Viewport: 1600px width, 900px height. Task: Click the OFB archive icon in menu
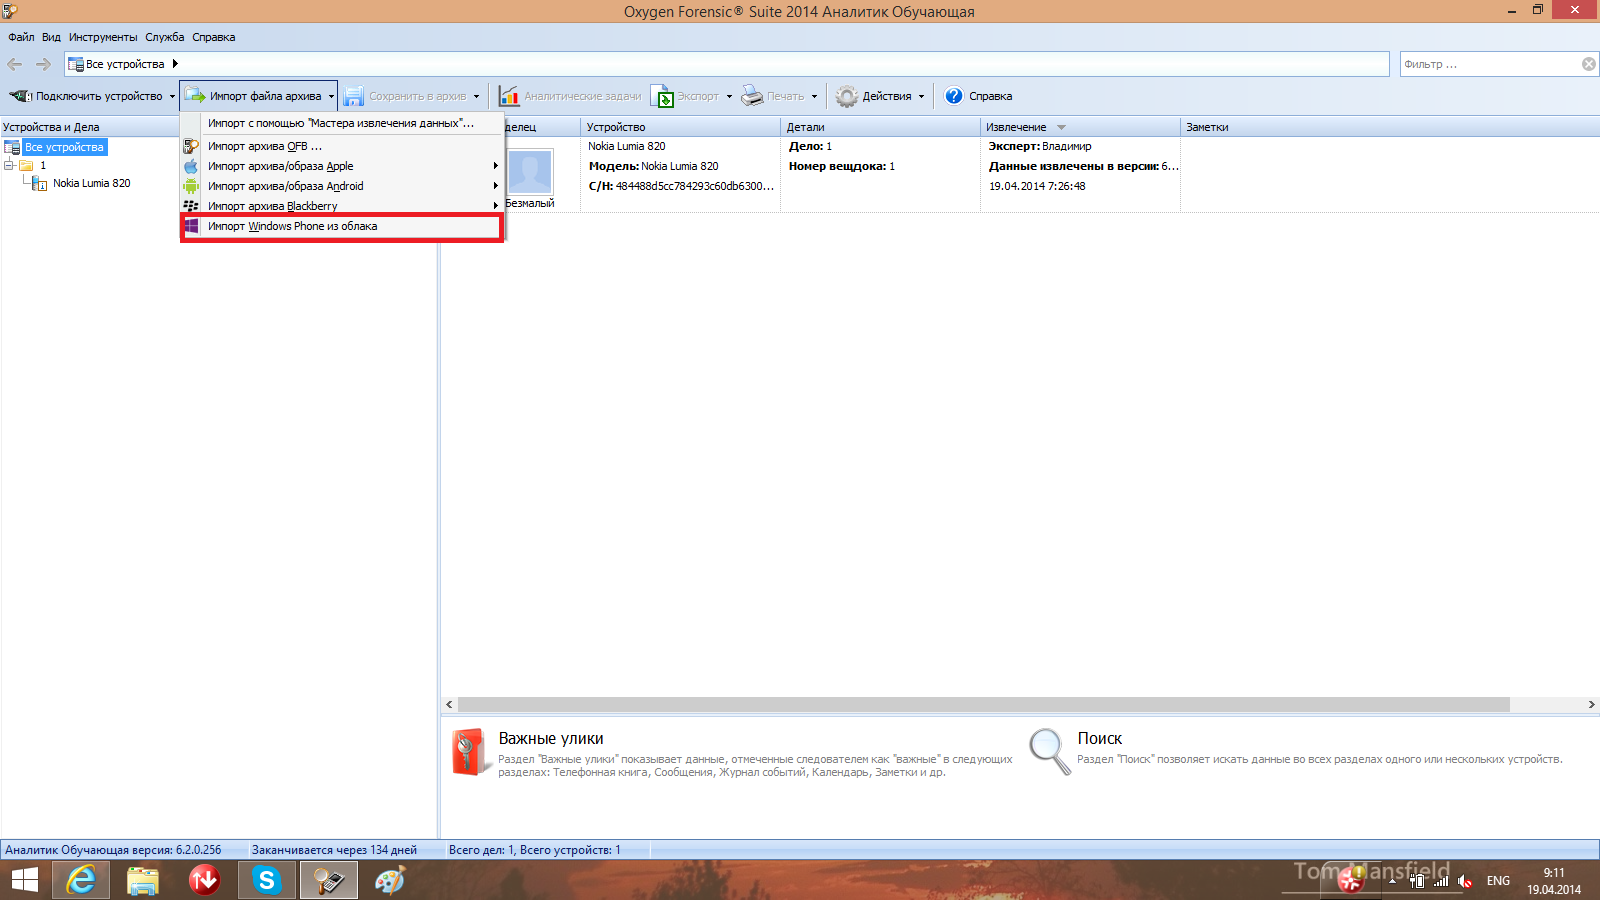191,146
